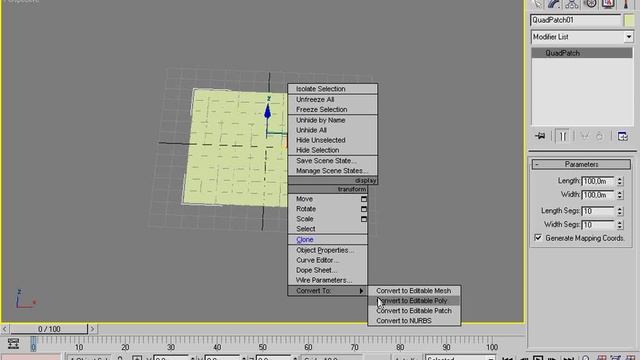
Task: Select QuadPatch in modifier stack
Action: pos(582,53)
